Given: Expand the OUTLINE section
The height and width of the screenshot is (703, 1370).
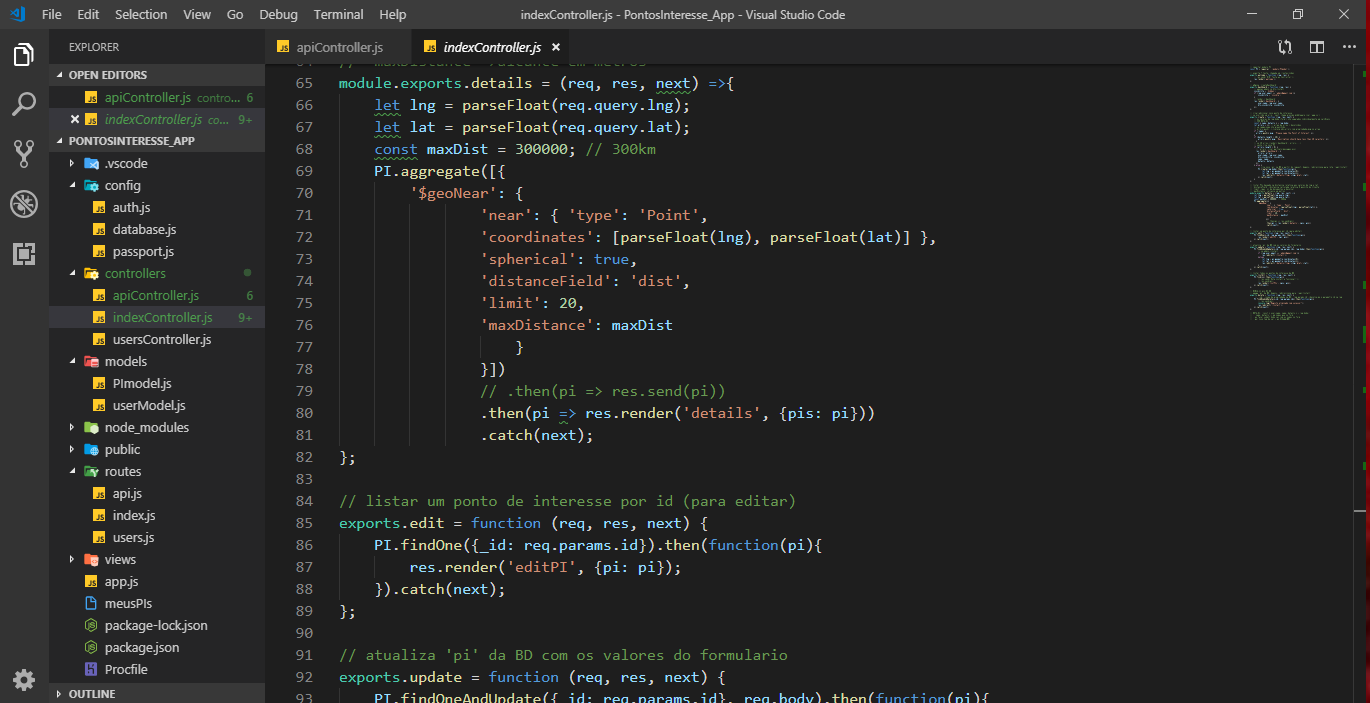Looking at the screenshot, I should click(x=90, y=693).
